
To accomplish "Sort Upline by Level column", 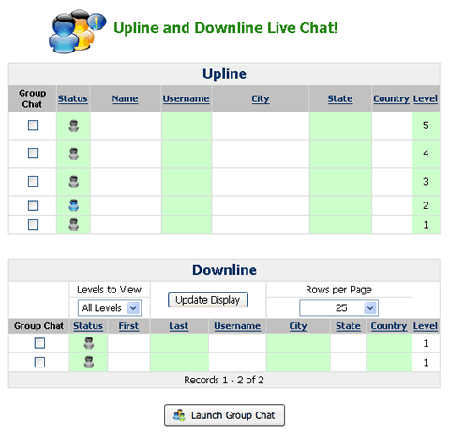I will click(425, 99).
